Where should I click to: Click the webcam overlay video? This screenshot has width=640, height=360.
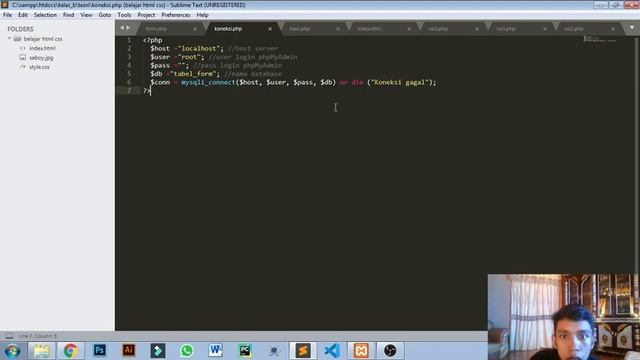click(563, 317)
